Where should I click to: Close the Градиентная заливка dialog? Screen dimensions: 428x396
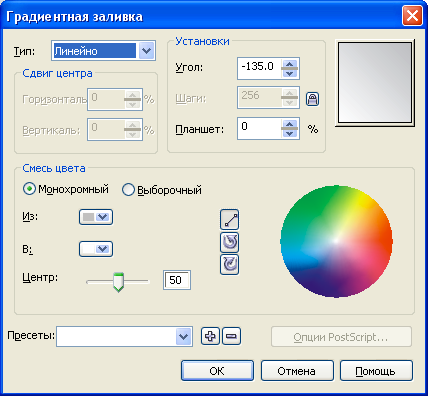click(412, 16)
